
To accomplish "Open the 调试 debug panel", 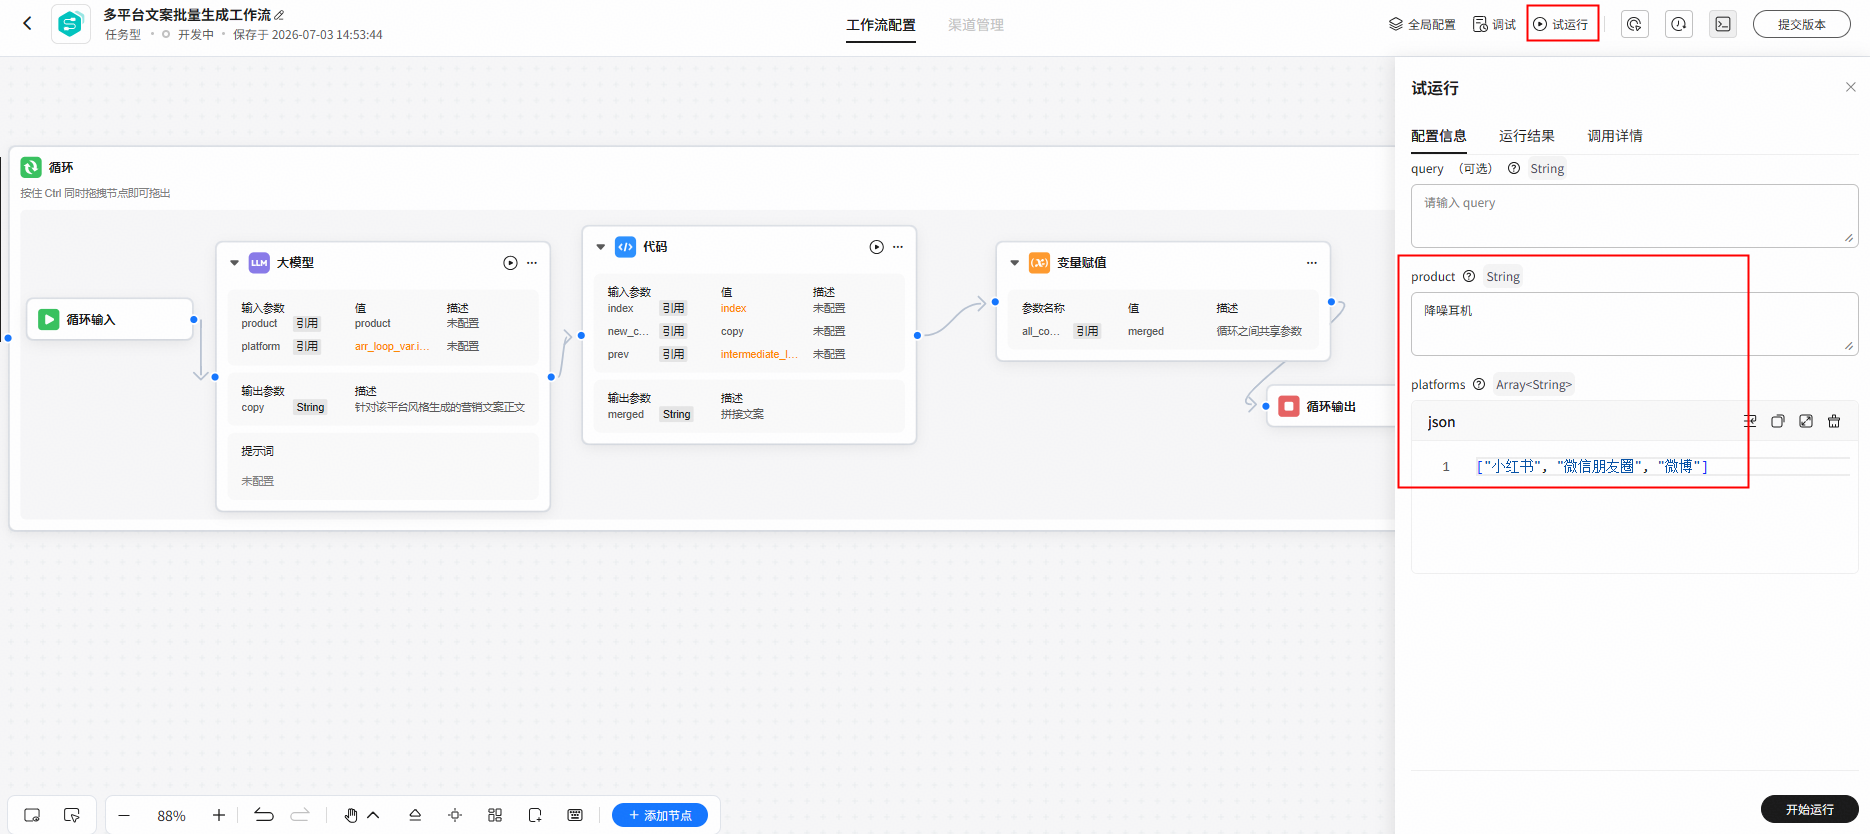I will 1495,24.
